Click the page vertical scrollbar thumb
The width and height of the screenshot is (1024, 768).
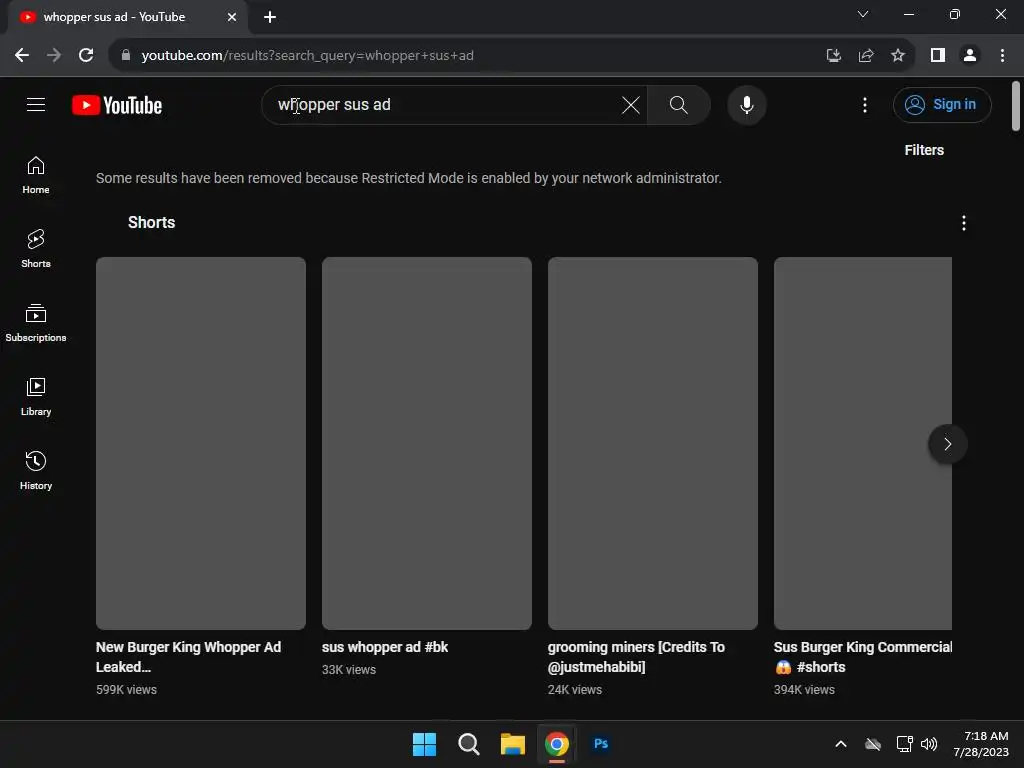pyautogui.click(x=1016, y=106)
